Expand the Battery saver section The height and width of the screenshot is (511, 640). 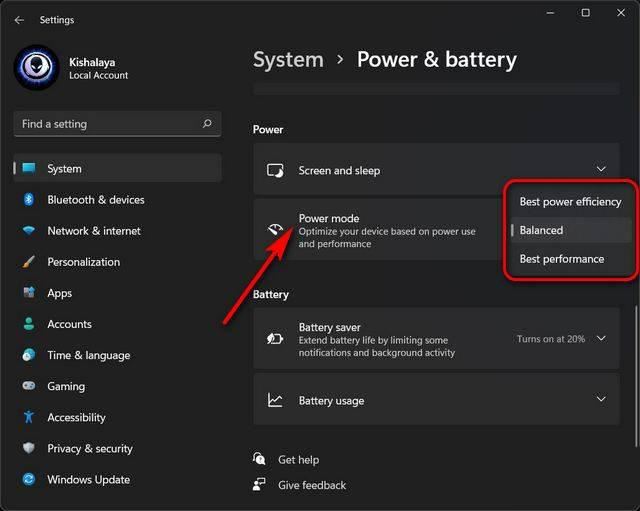601,339
